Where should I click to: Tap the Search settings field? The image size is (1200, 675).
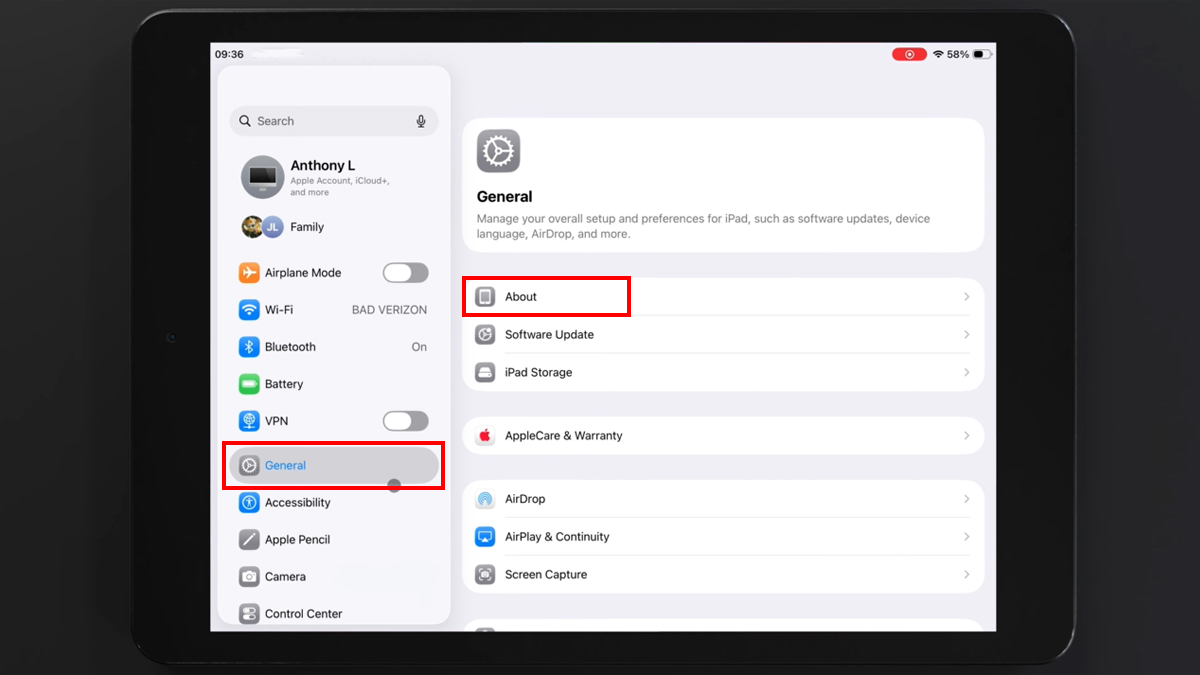point(334,121)
